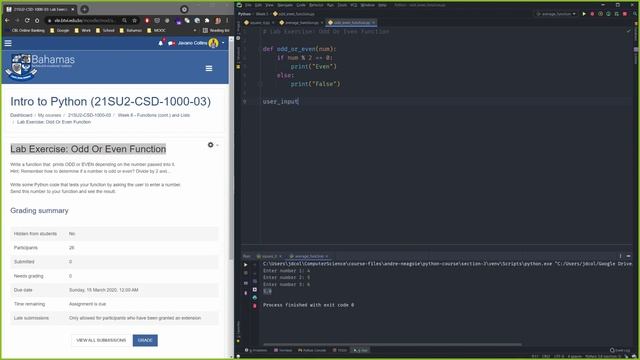Reload the page in Chrome
Image resolution: width=640 pixels, height=360 pixels.
point(27,20)
